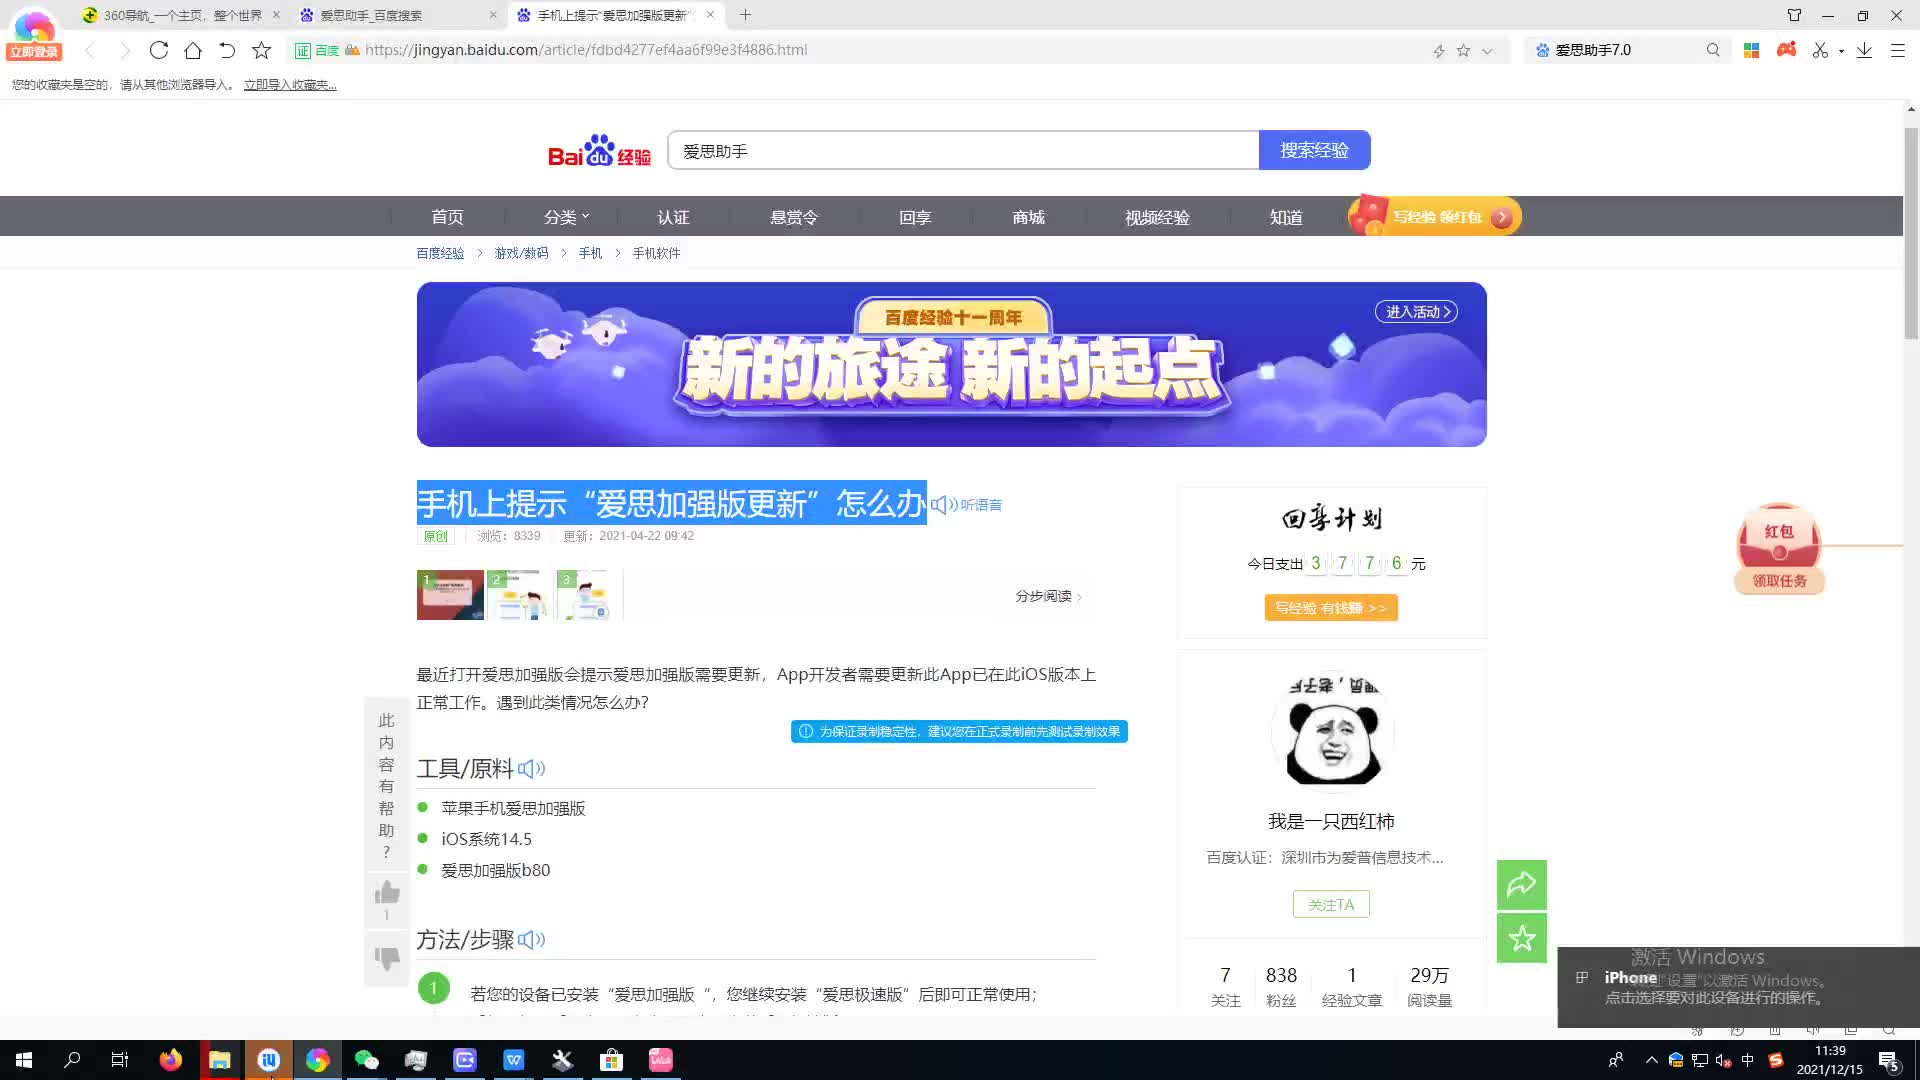Open the 红包 领取任务 floating widget
The width and height of the screenshot is (1920, 1080).
[1779, 548]
